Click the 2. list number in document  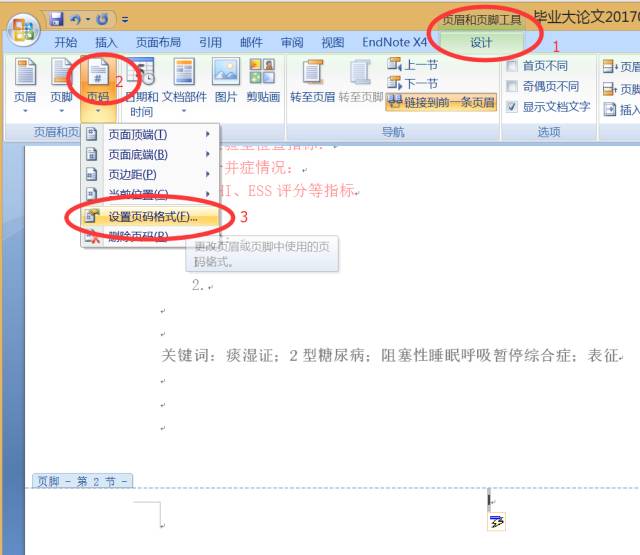(198, 285)
